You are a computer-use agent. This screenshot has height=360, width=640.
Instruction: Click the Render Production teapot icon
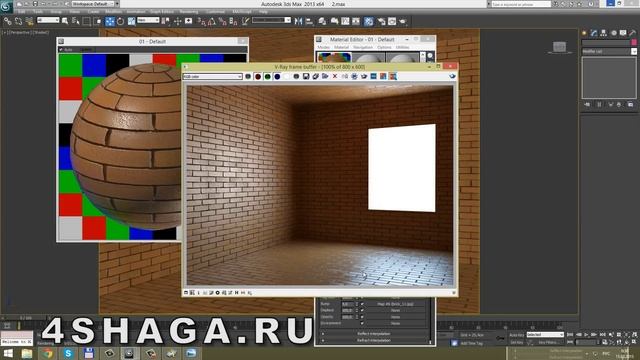click(403, 21)
